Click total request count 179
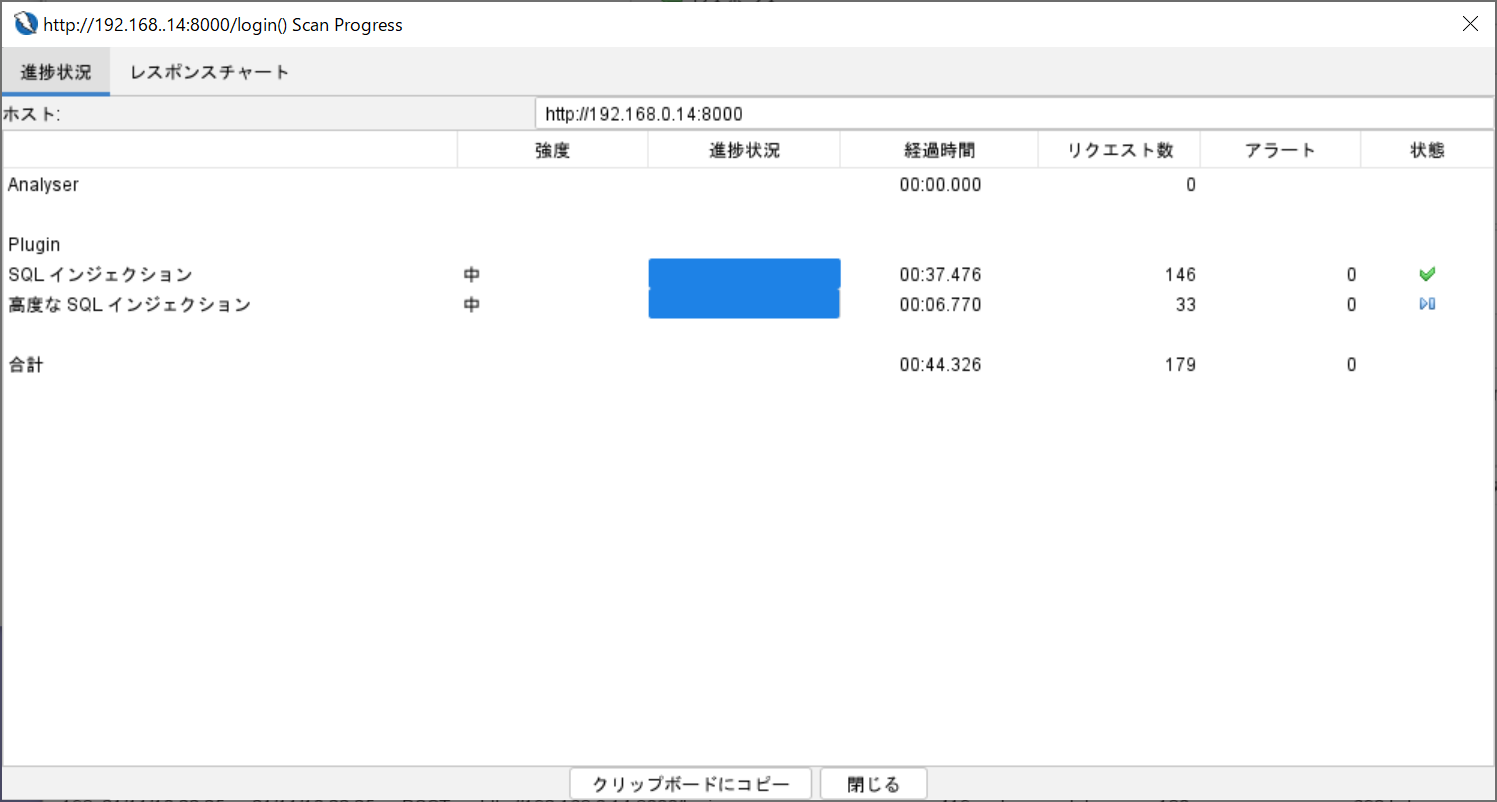 click(x=1180, y=365)
